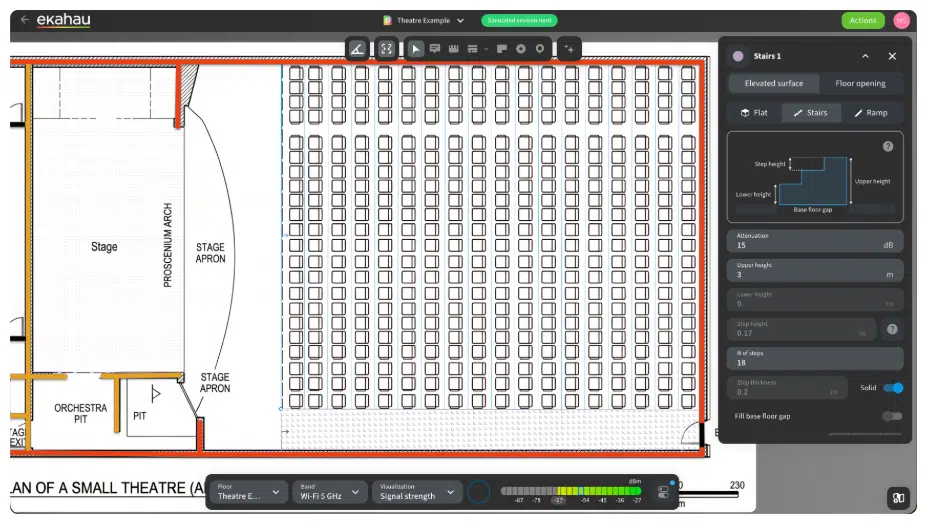
Task: Click the circular loading indicator in bottom bar
Action: 478,492
